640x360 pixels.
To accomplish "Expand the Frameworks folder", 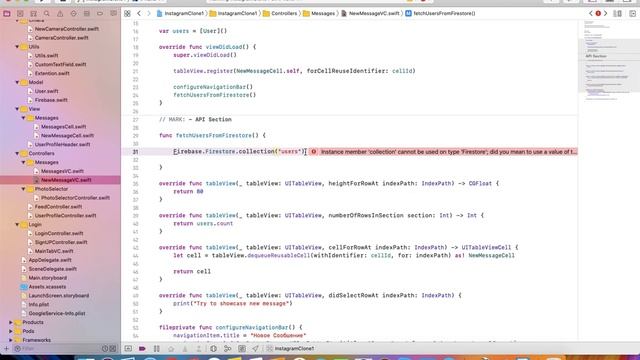I will (x=11, y=340).
